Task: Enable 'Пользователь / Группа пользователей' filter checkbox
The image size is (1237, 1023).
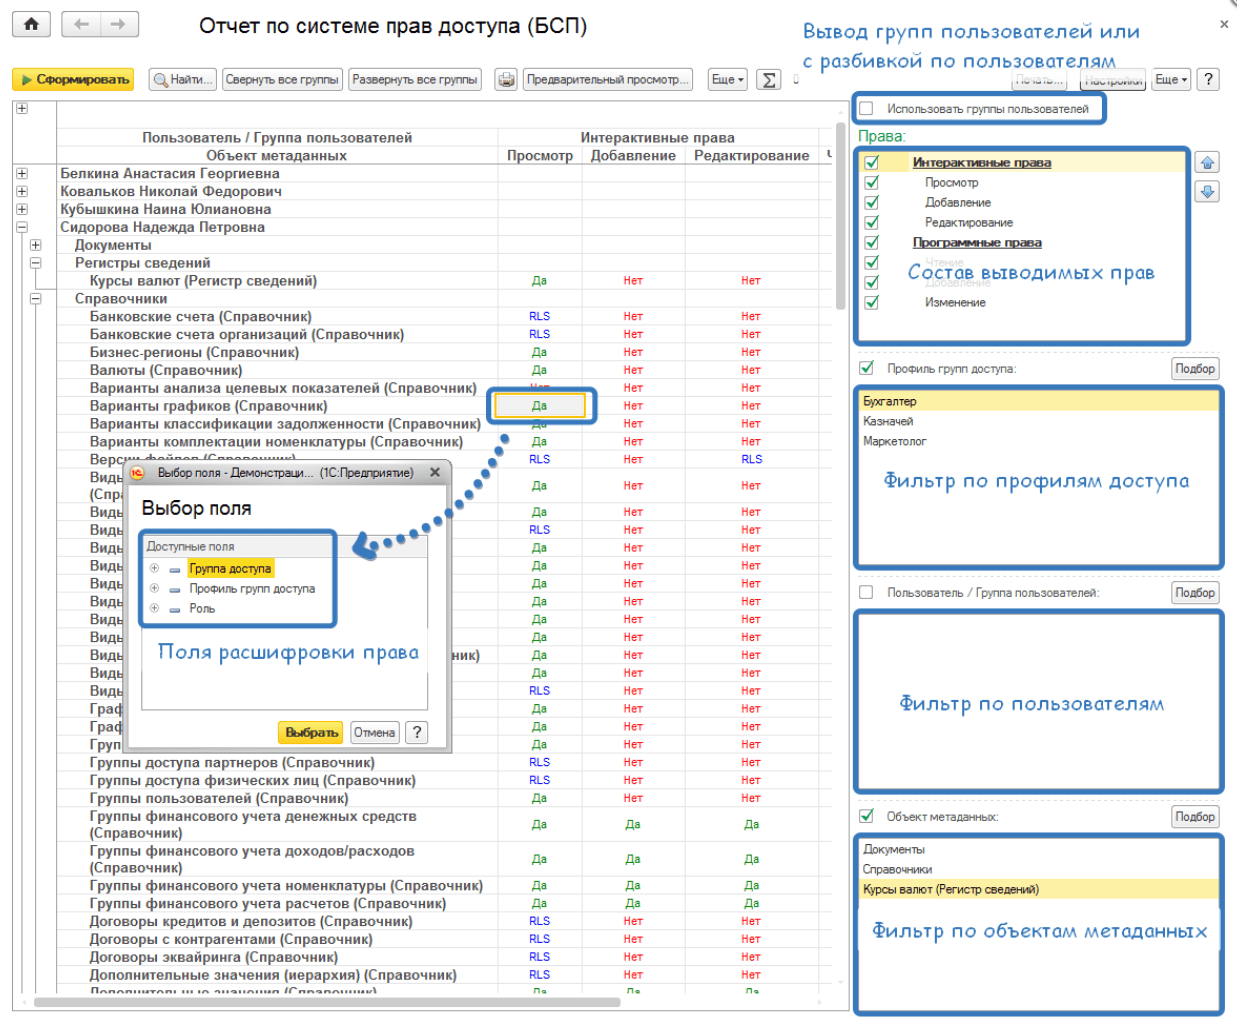Action: click(x=867, y=593)
